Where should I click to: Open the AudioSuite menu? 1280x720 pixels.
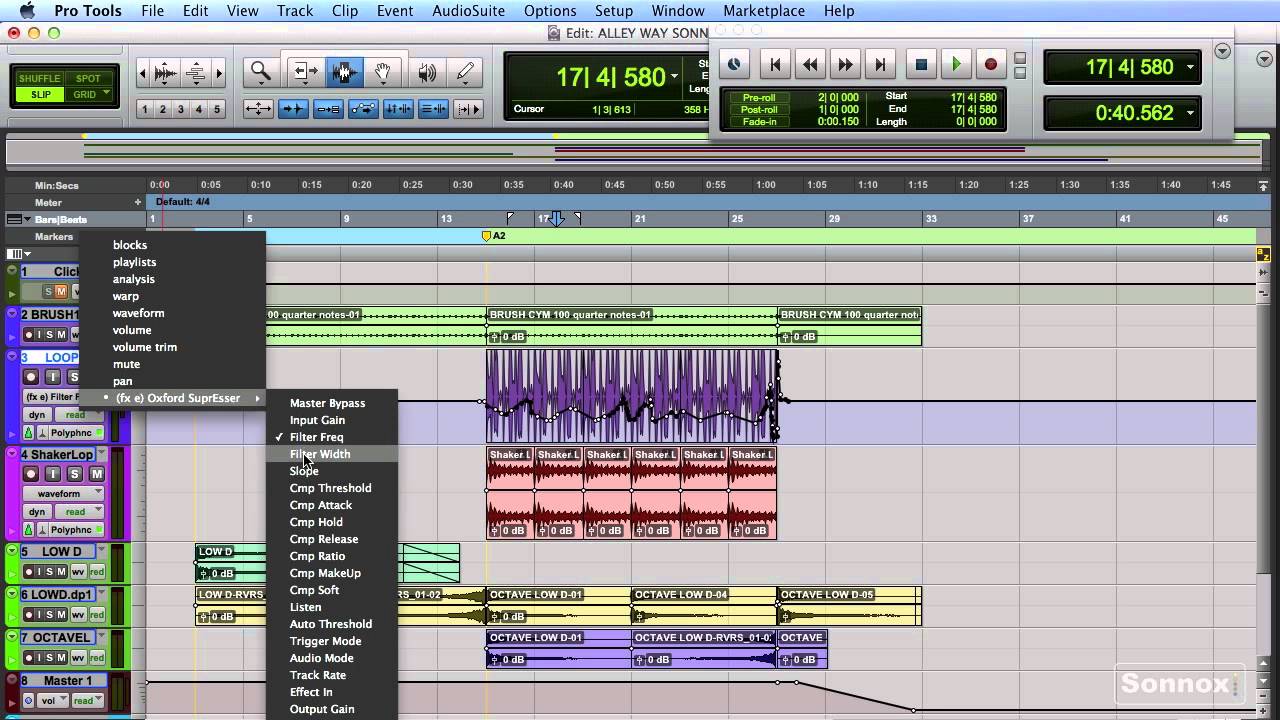tap(468, 11)
